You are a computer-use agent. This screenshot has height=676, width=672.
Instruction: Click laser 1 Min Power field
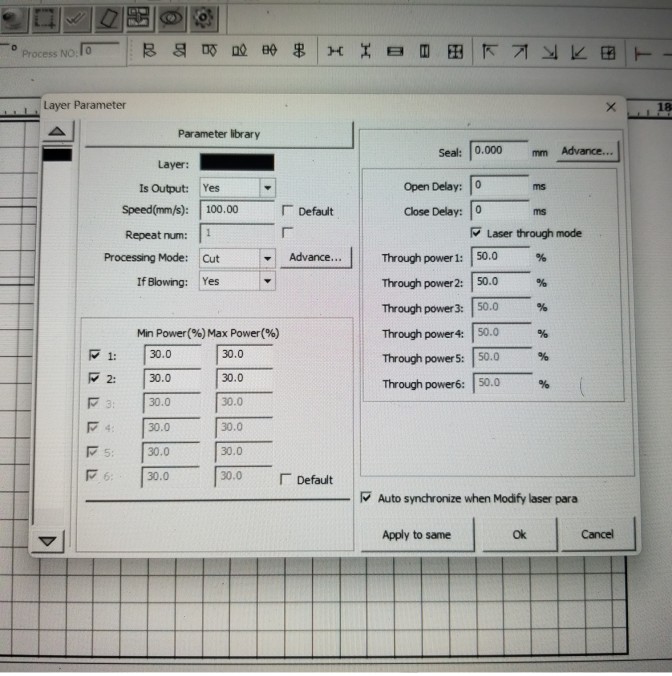172,354
